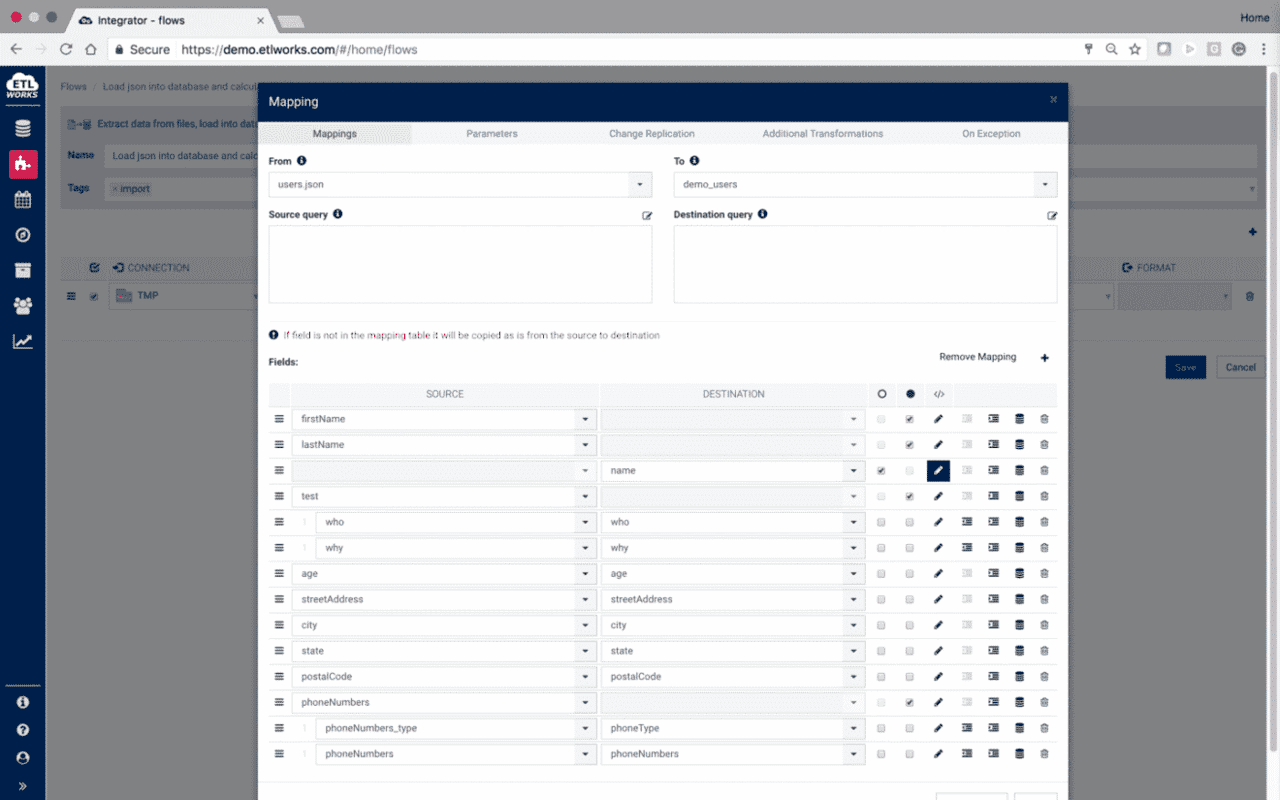
Task: Open Connections database icon in left sidebar
Action: [22, 128]
